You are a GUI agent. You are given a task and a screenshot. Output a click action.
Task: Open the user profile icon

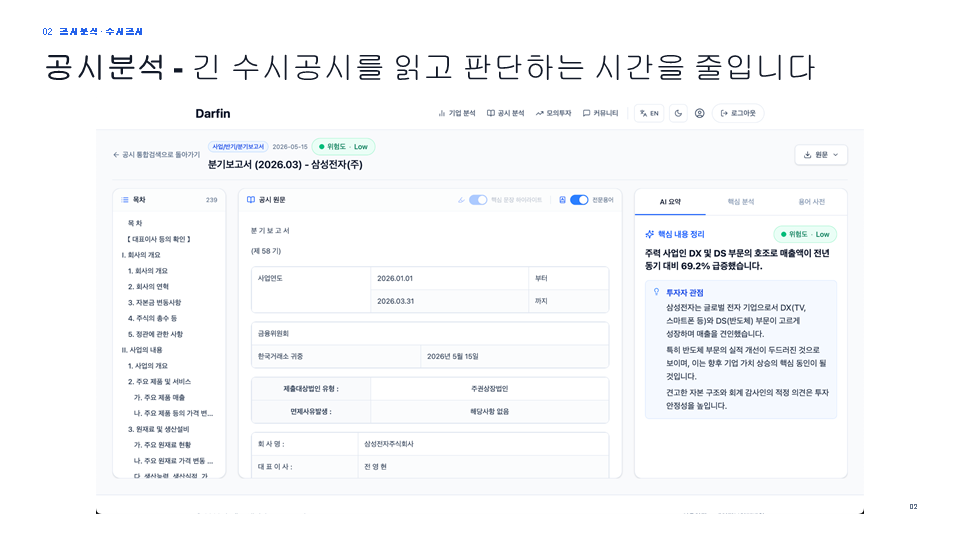pos(700,113)
